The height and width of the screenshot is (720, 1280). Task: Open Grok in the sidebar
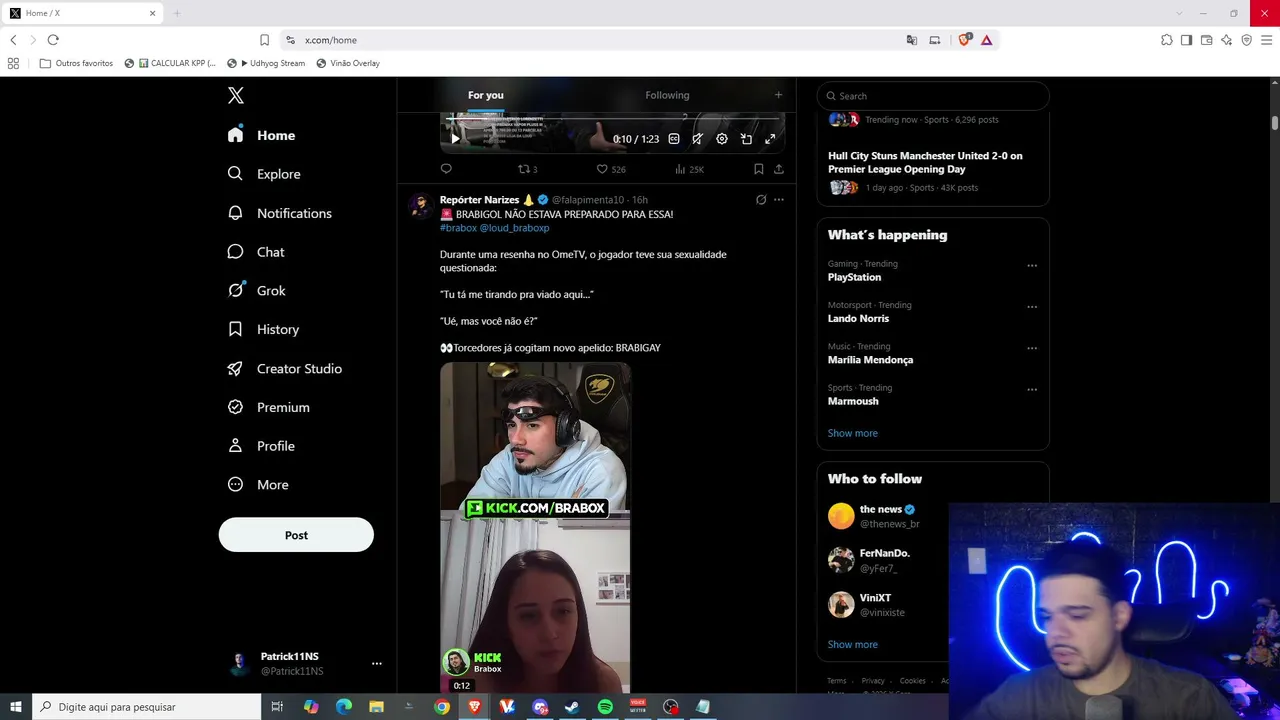pyautogui.click(x=256, y=290)
